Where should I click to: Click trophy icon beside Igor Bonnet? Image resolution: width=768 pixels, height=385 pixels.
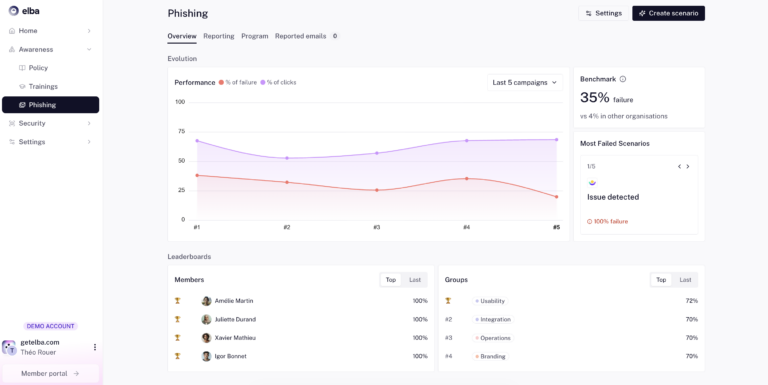click(x=177, y=356)
